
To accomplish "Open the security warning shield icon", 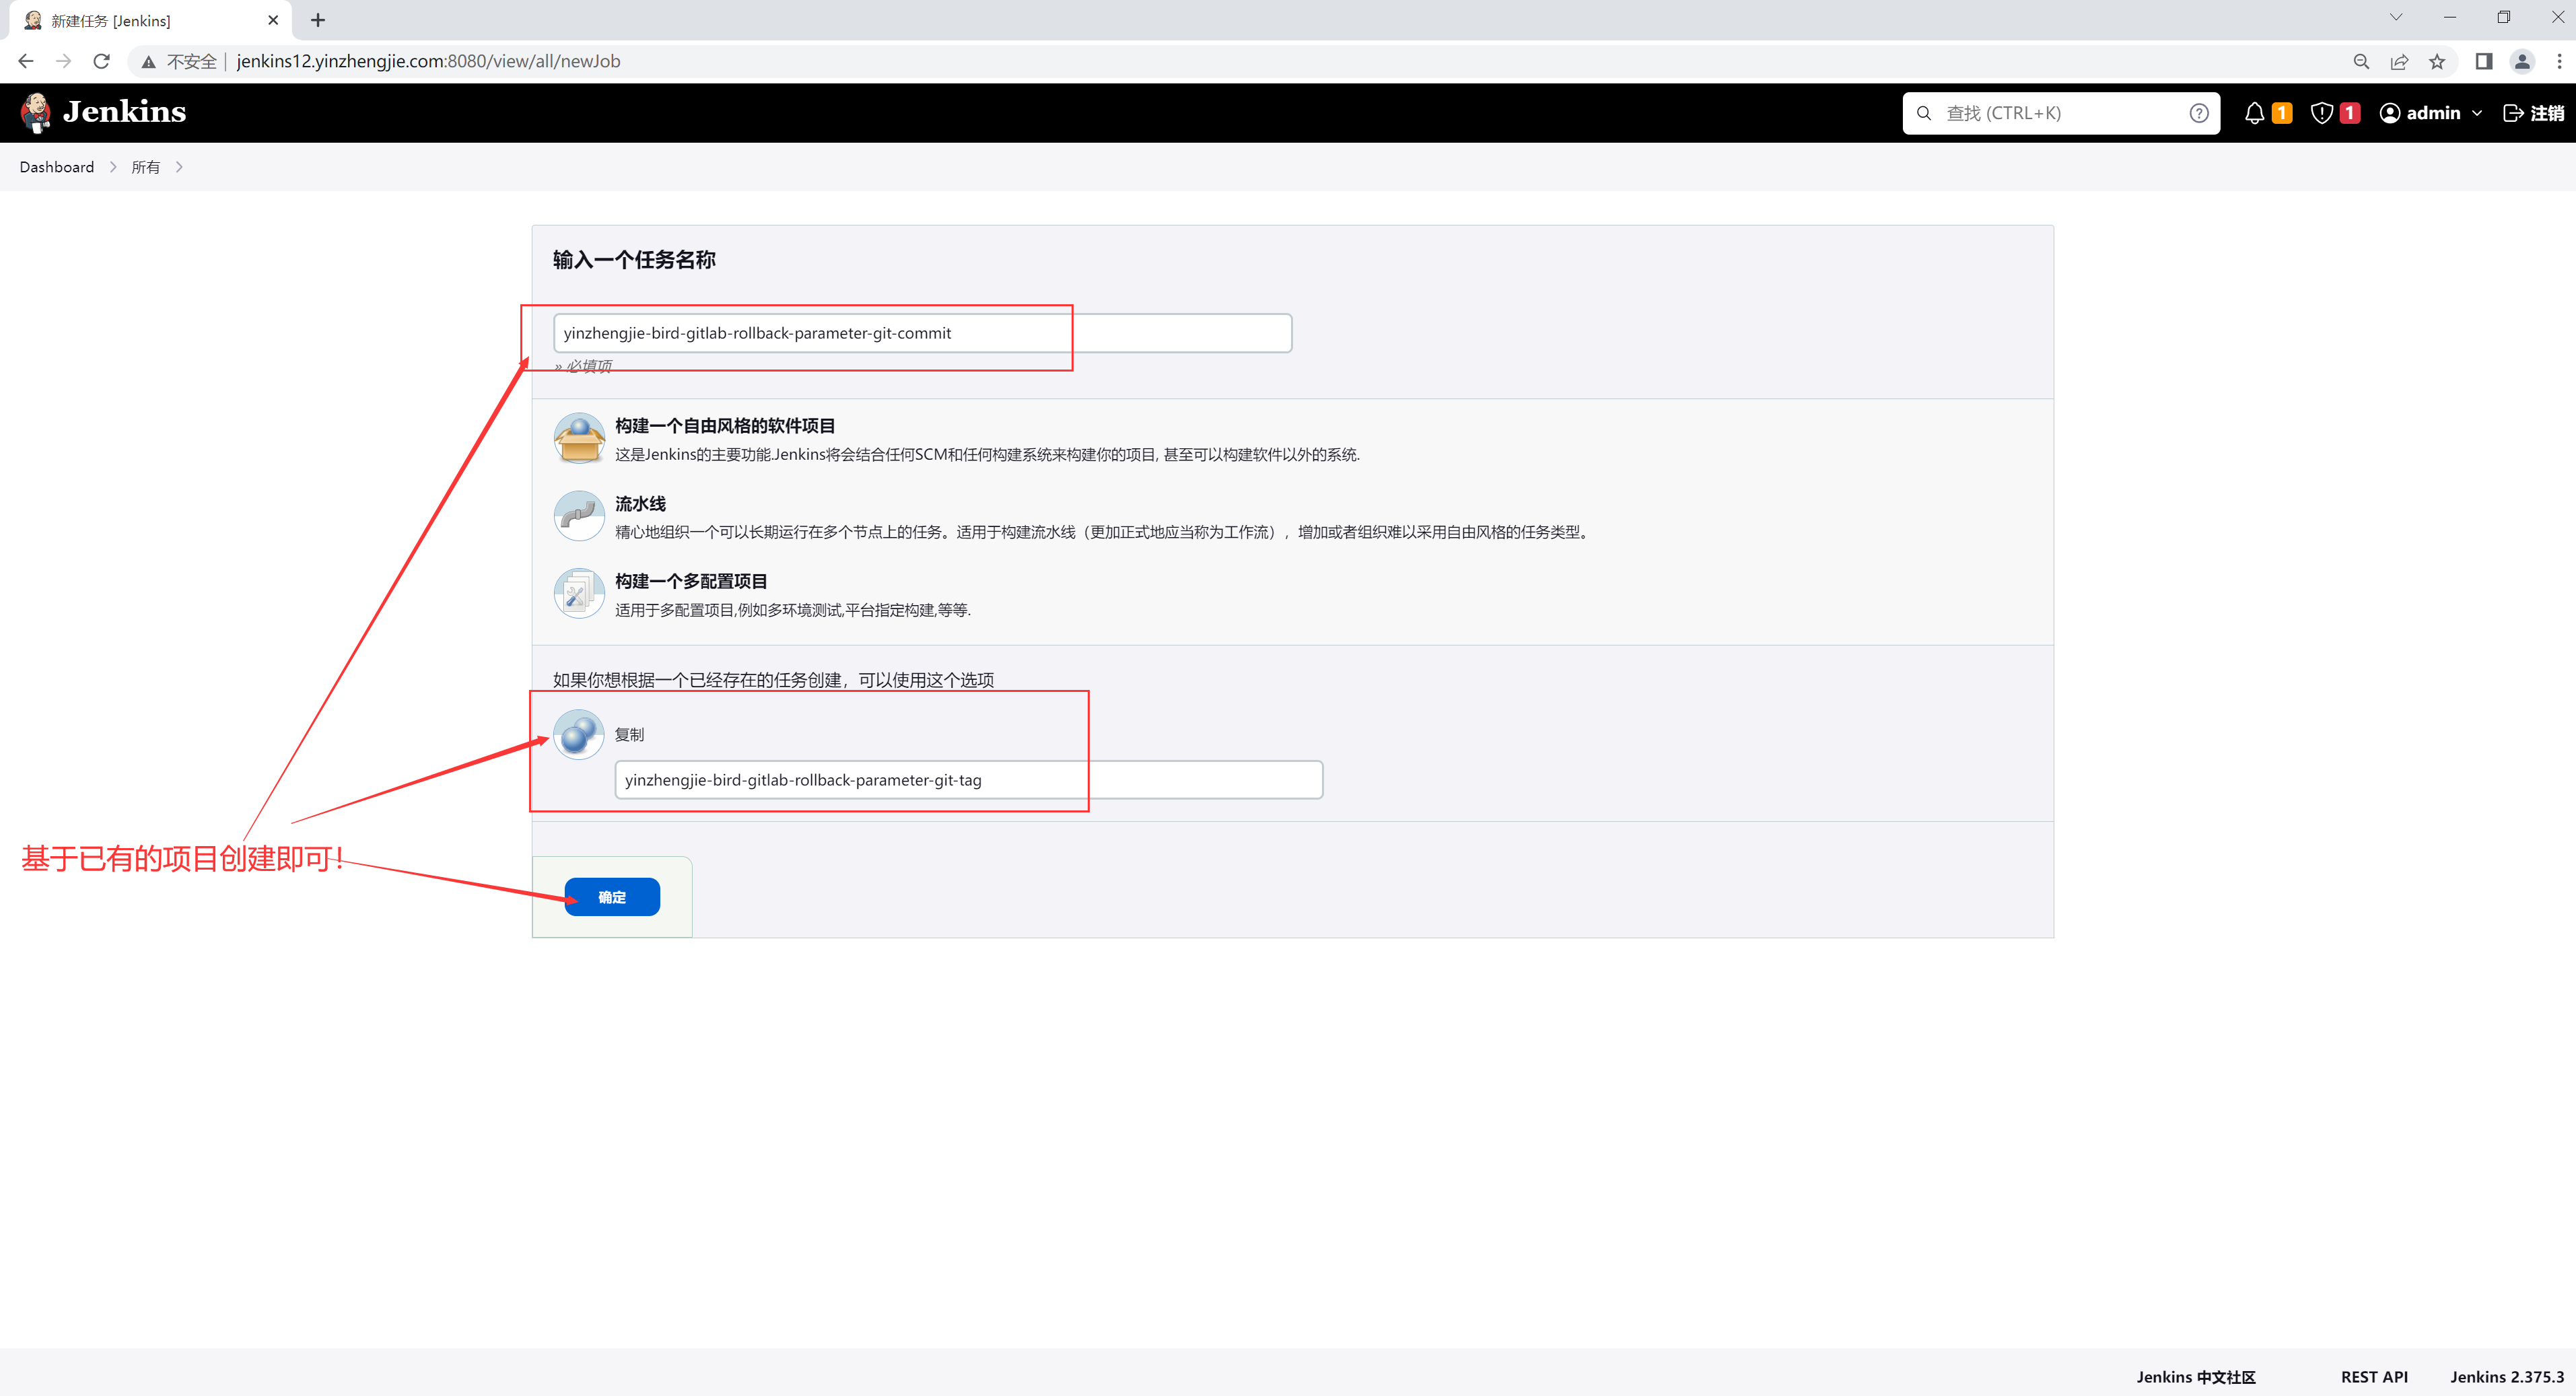I will pyautogui.click(x=2322, y=113).
